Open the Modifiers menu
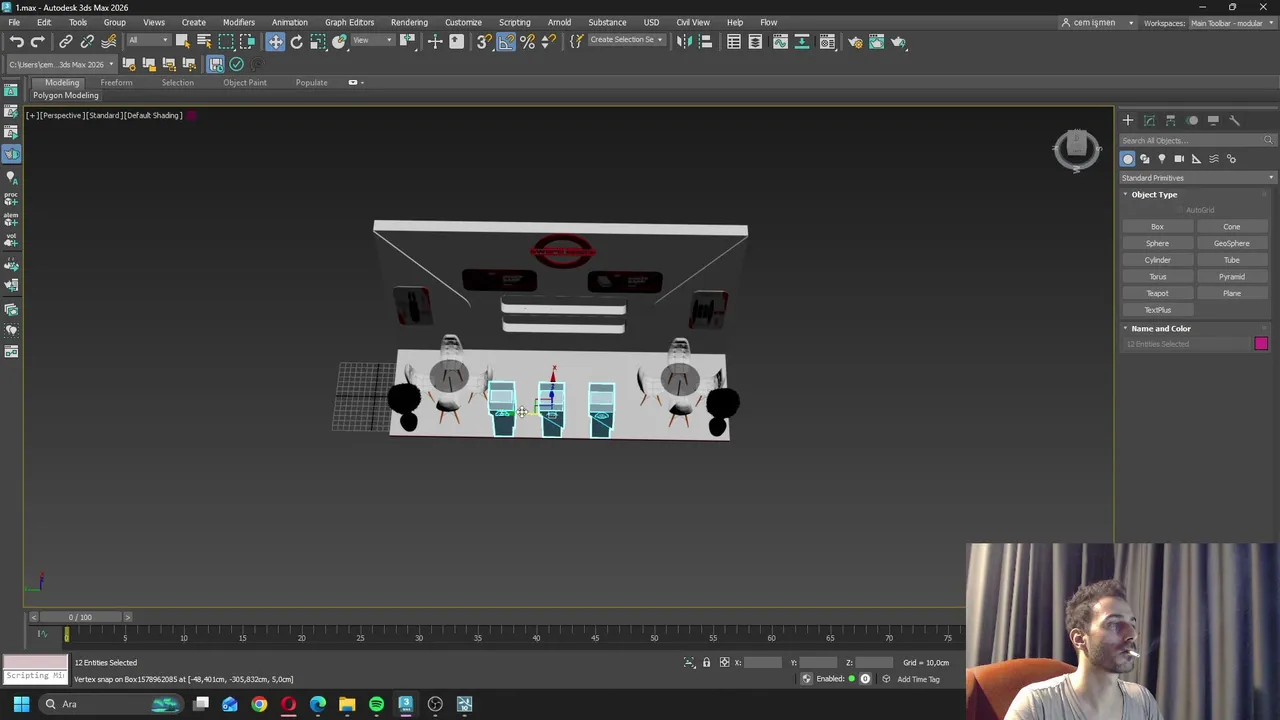The height and width of the screenshot is (720, 1280). pyautogui.click(x=238, y=22)
